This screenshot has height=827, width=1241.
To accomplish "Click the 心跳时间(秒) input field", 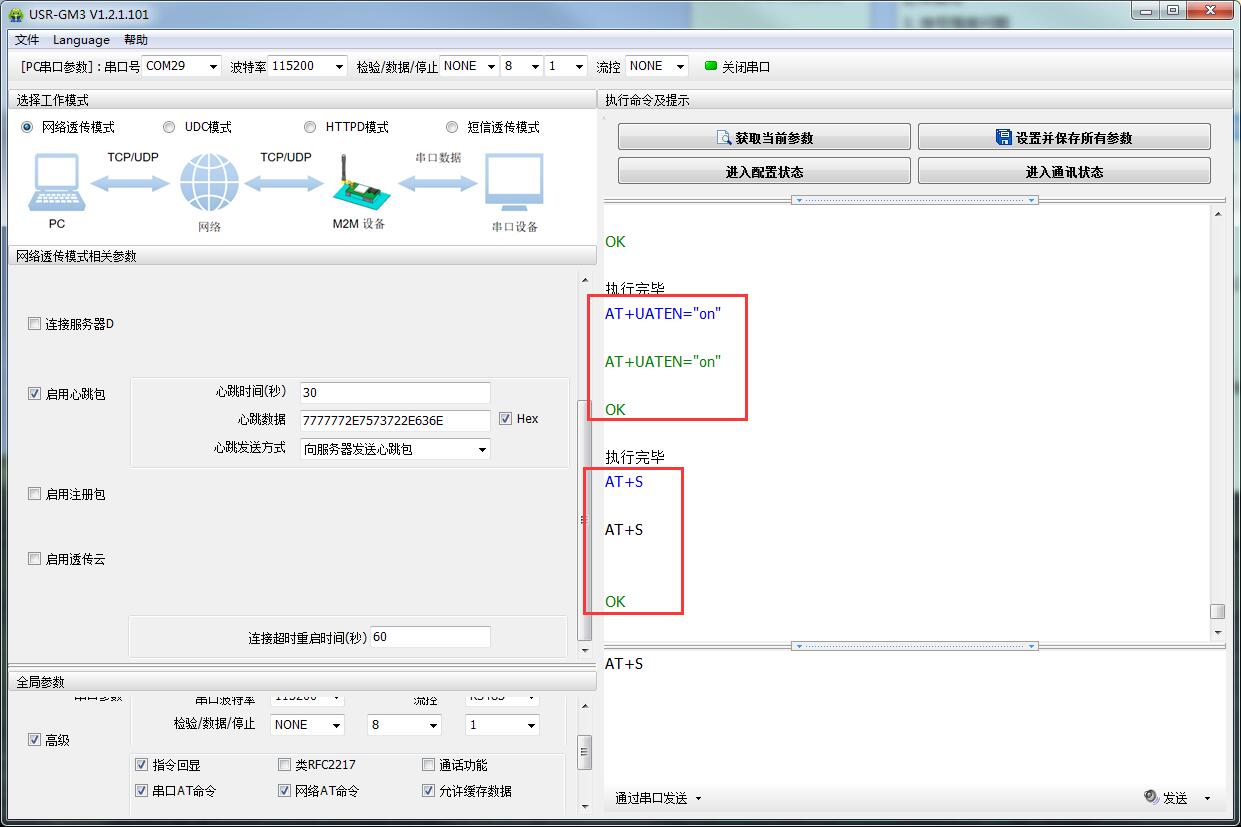I will tap(395, 393).
